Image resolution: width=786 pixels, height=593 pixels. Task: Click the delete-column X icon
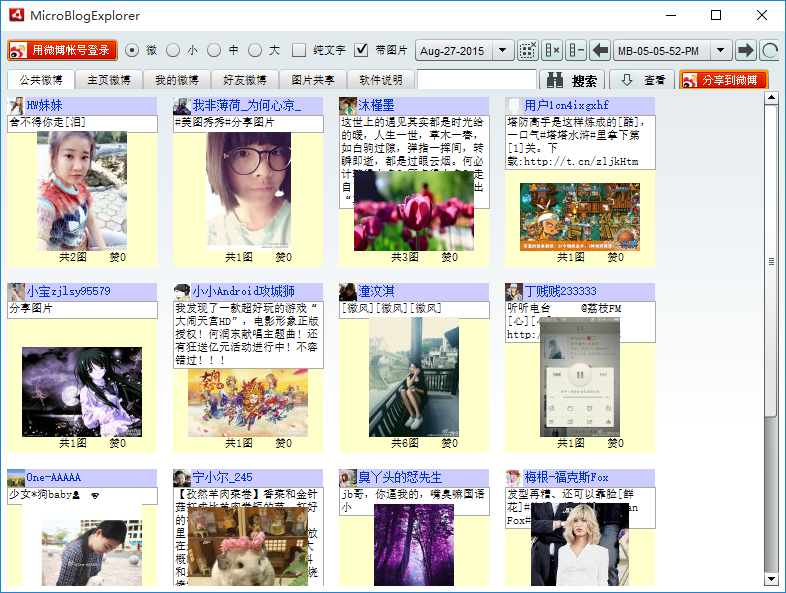pyautogui.click(x=552, y=50)
